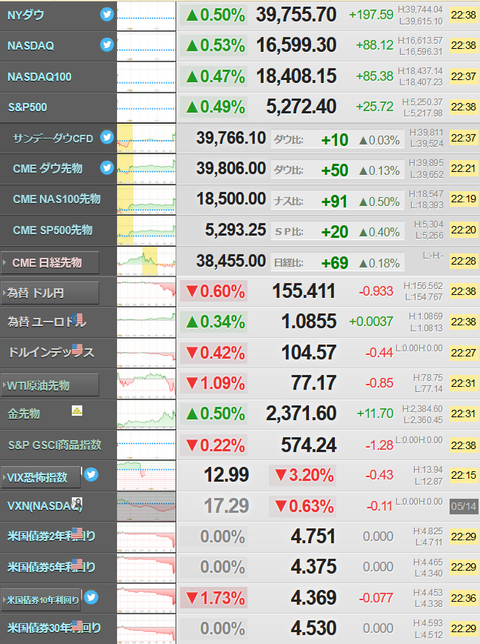Click the CME ダウ先物 price 39,806.00
The height and width of the screenshot is (644, 480).
pyautogui.click(x=231, y=168)
